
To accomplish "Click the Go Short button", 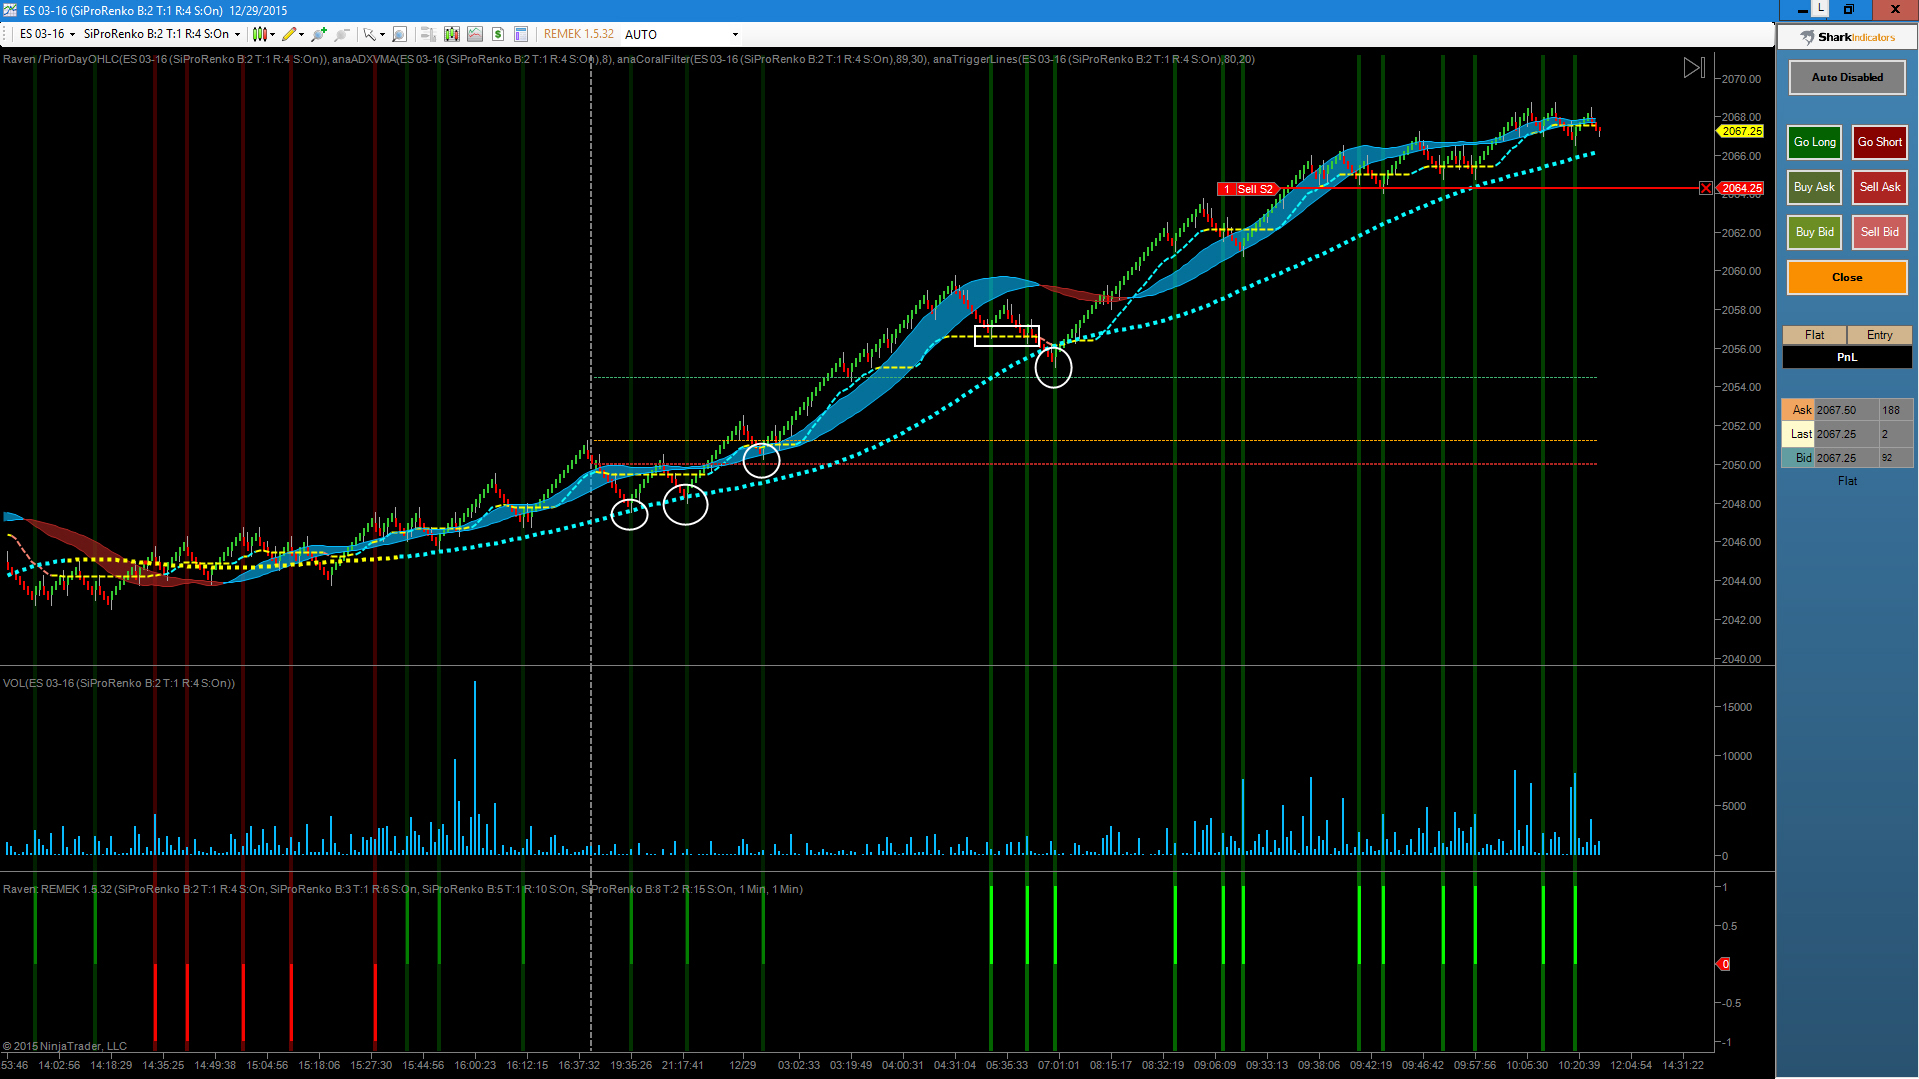I will (x=1880, y=142).
